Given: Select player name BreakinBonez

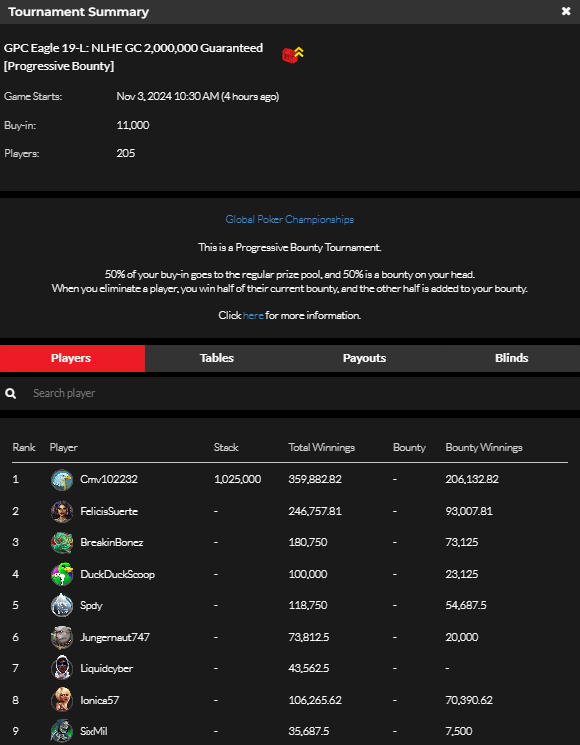Looking at the screenshot, I should [x=112, y=543].
